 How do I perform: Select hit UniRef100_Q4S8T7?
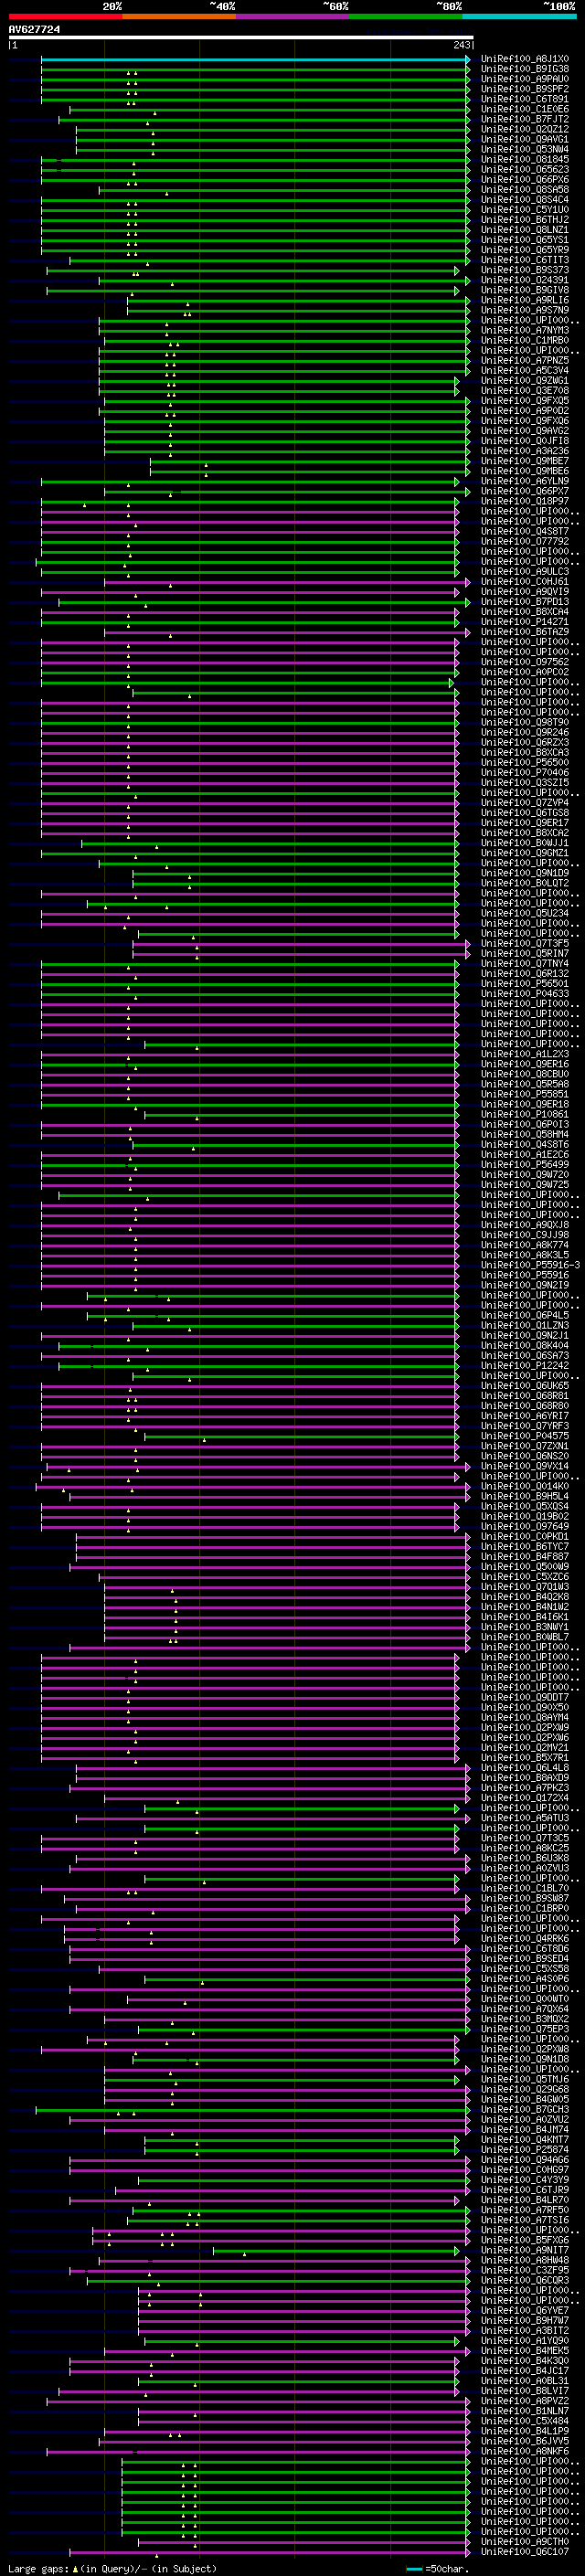tap(525, 532)
